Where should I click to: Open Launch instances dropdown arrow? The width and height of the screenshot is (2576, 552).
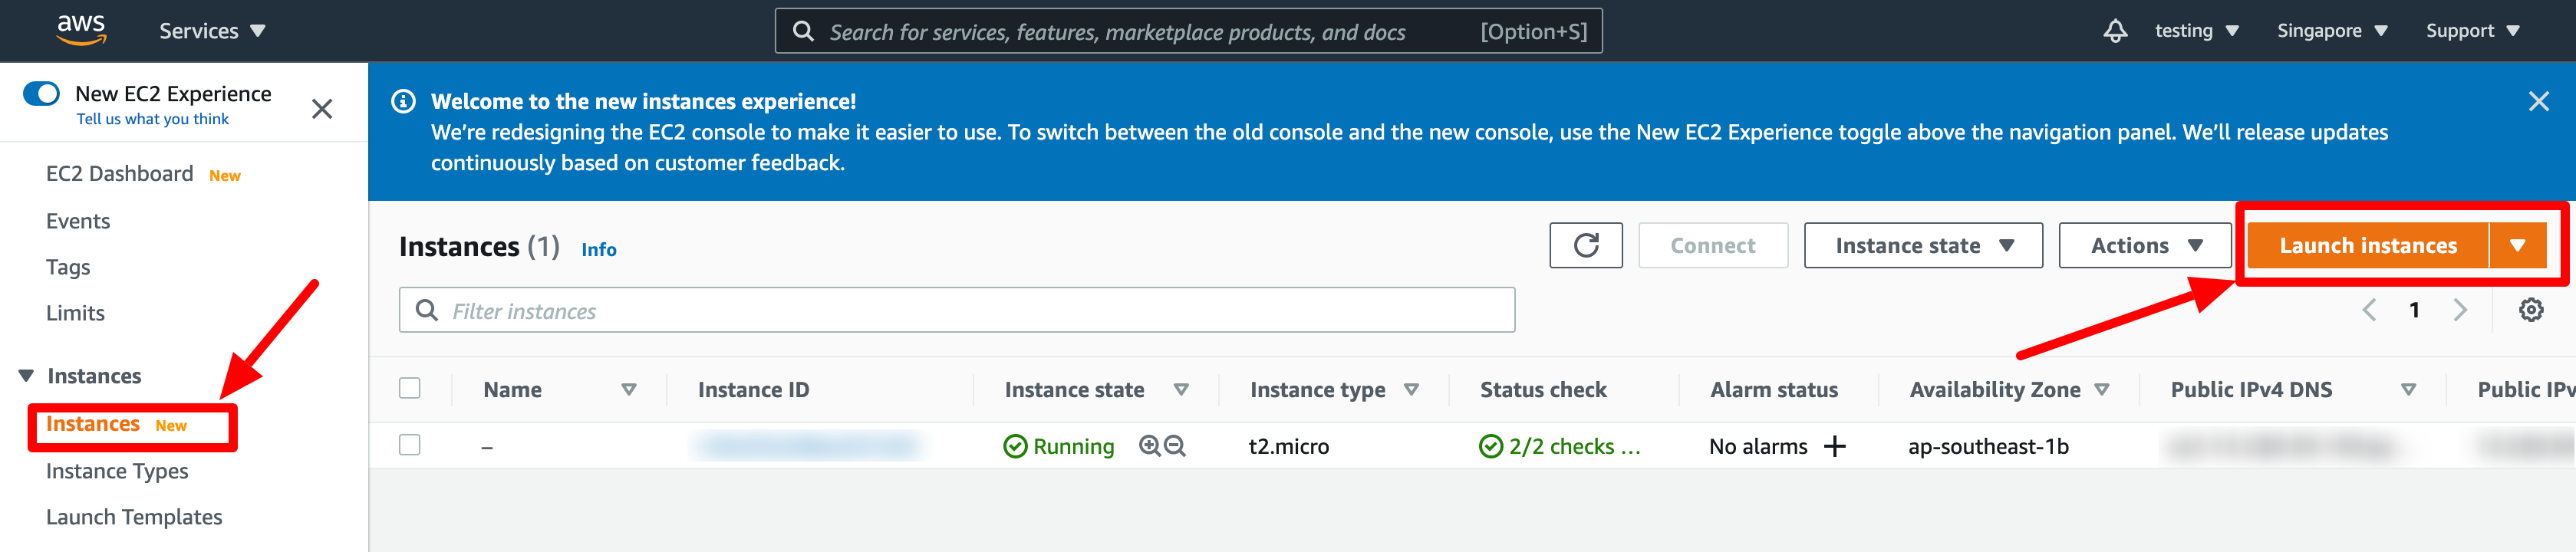tap(2517, 246)
